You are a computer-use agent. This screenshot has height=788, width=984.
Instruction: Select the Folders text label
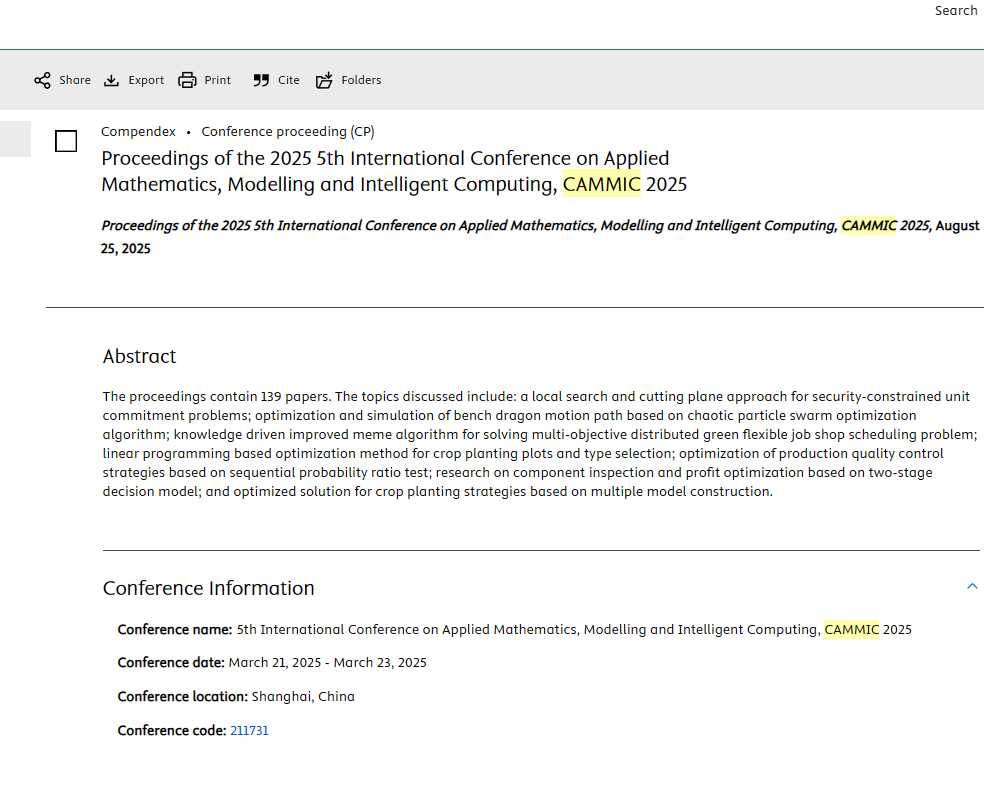coord(361,80)
